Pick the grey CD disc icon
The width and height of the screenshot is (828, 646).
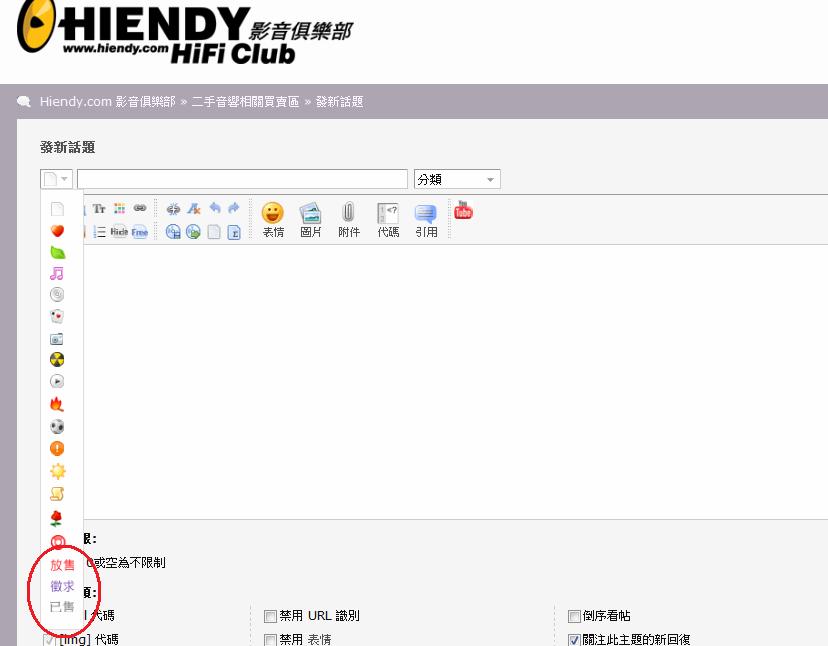57,294
